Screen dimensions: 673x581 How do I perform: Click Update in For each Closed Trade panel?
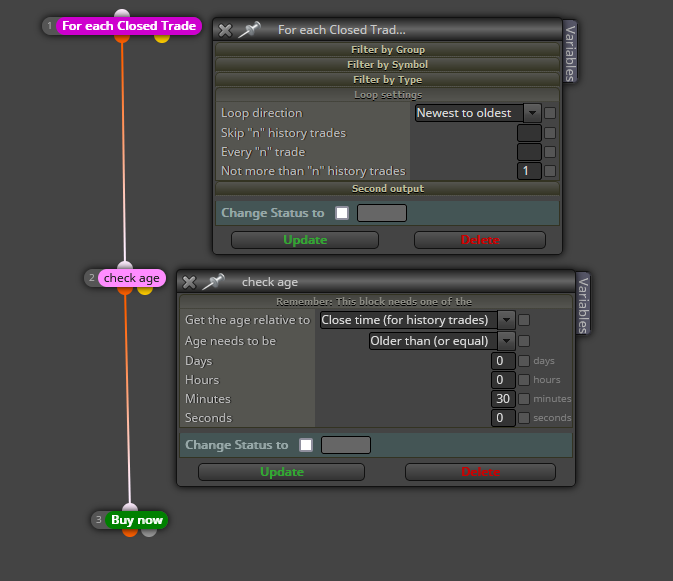(x=305, y=240)
